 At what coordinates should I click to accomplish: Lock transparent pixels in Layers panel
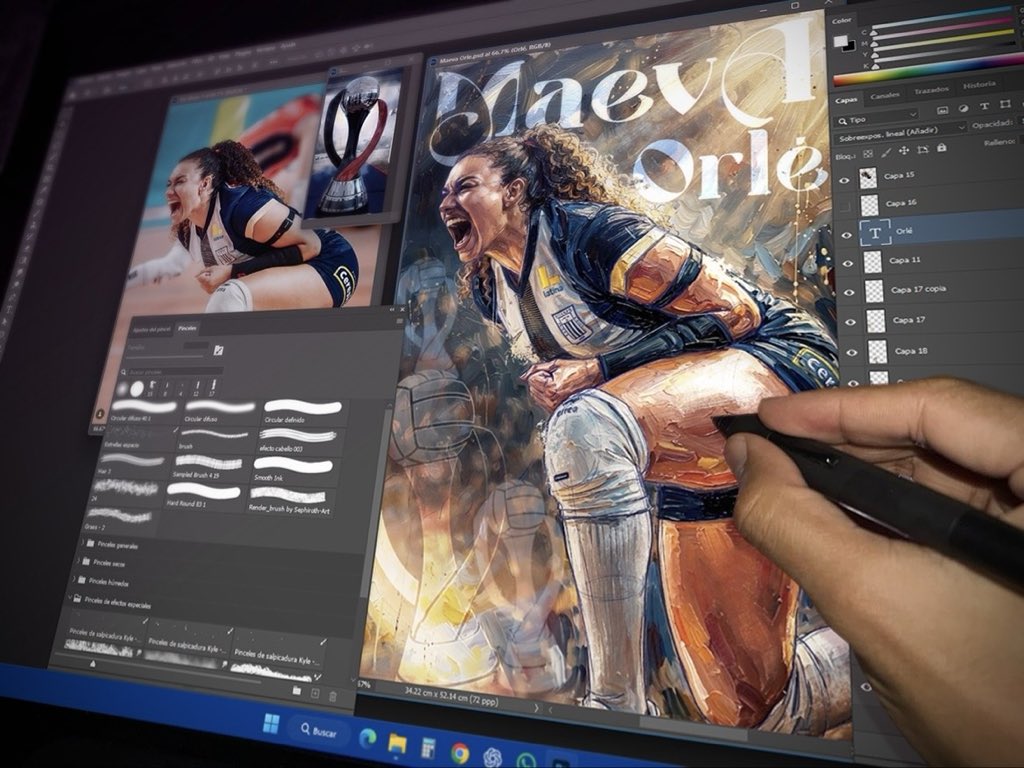(x=867, y=154)
